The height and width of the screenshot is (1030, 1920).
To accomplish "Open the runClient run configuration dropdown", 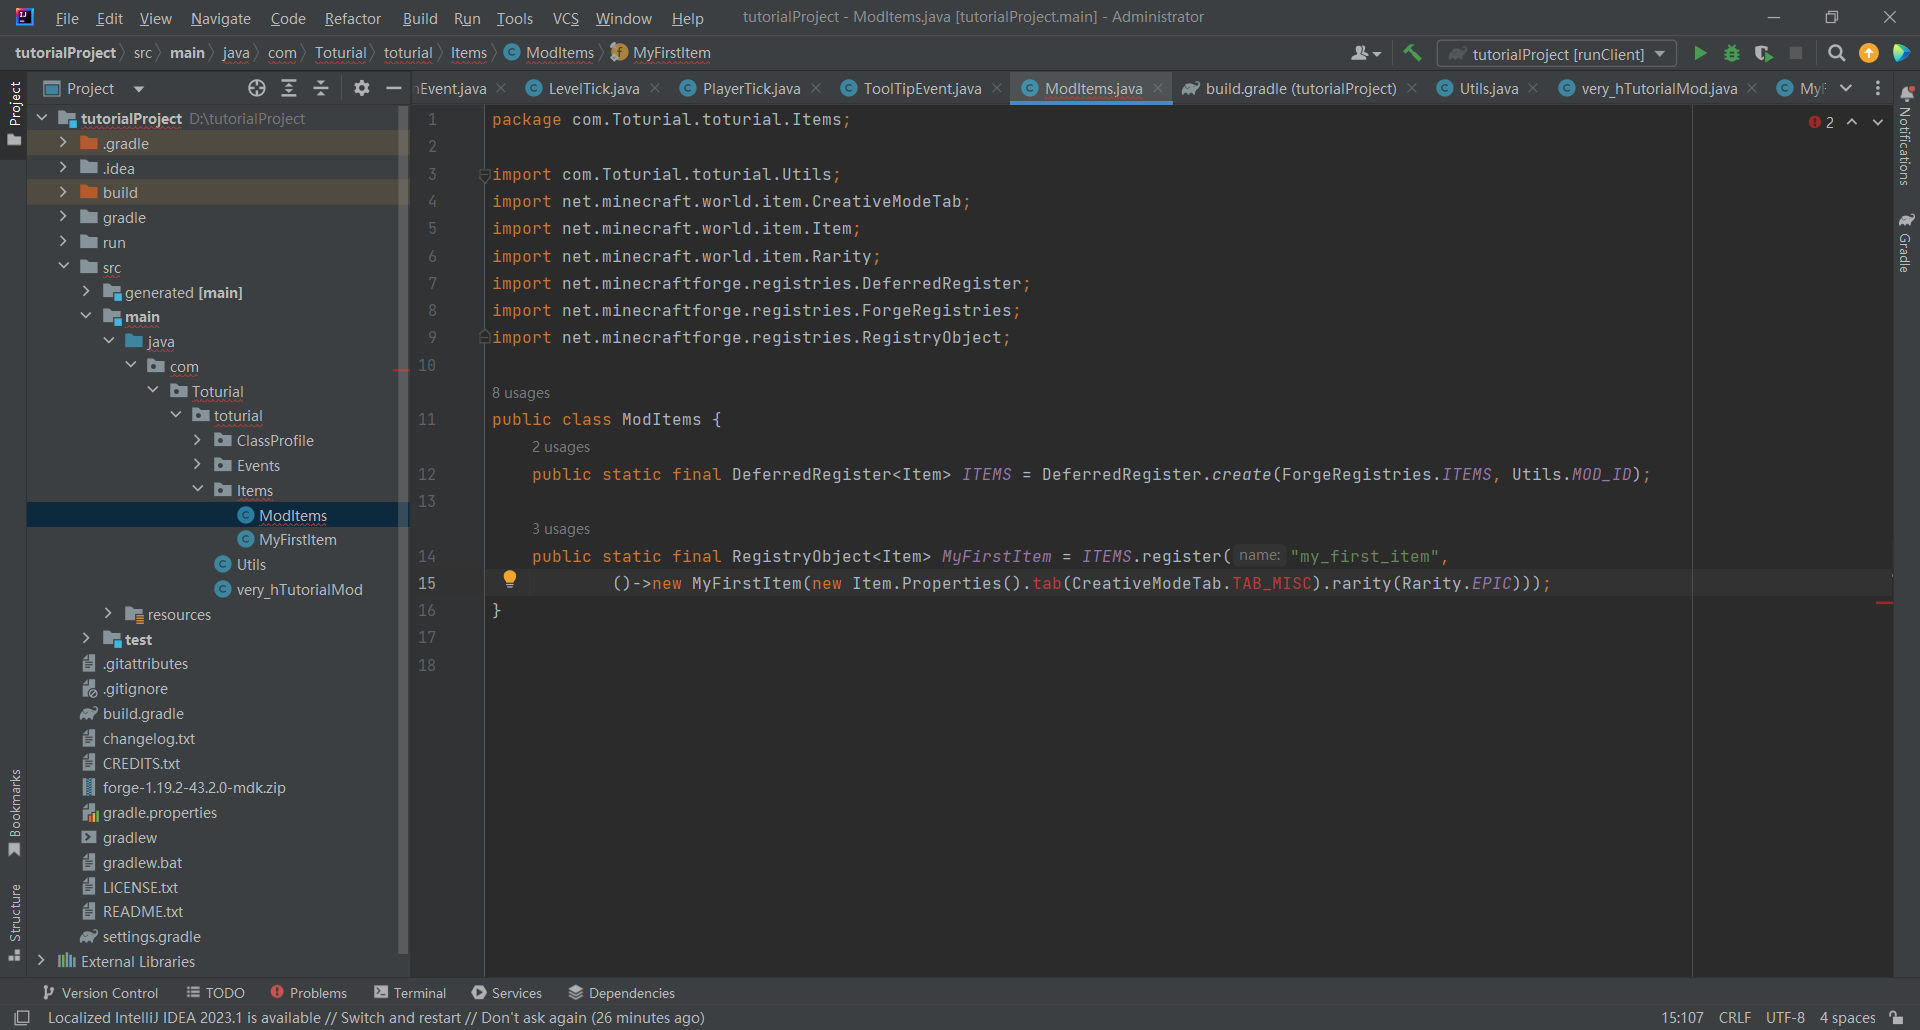I will click(x=1557, y=54).
